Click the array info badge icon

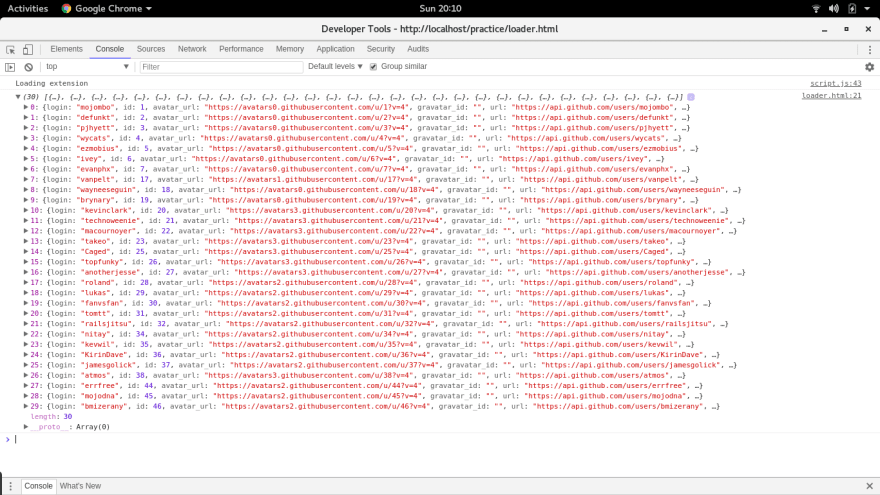click(x=691, y=97)
